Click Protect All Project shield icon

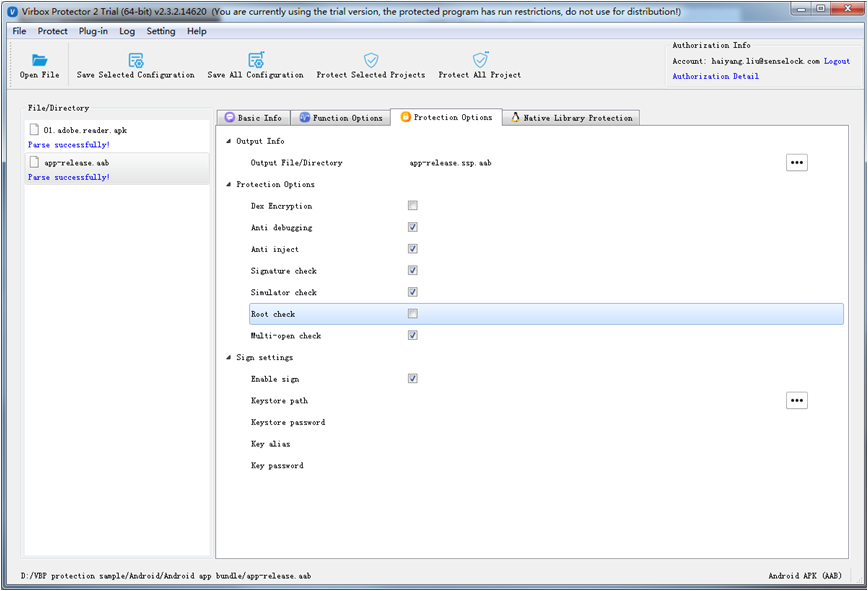click(x=480, y=60)
